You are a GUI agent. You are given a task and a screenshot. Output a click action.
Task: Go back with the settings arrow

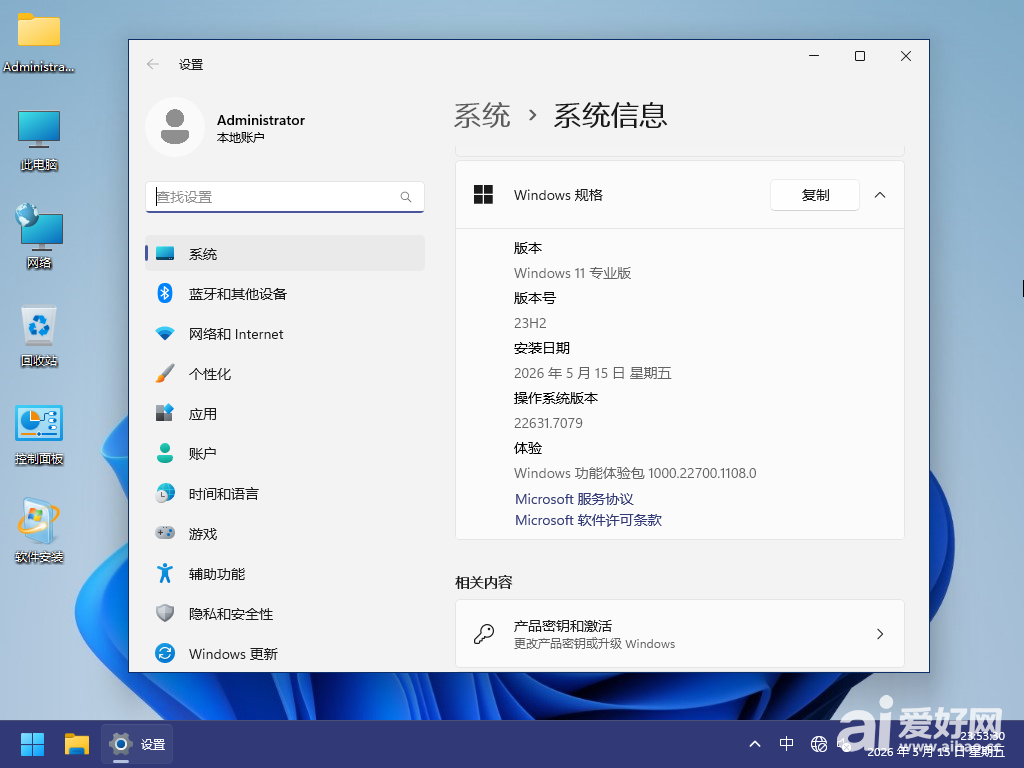pos(153,64)
